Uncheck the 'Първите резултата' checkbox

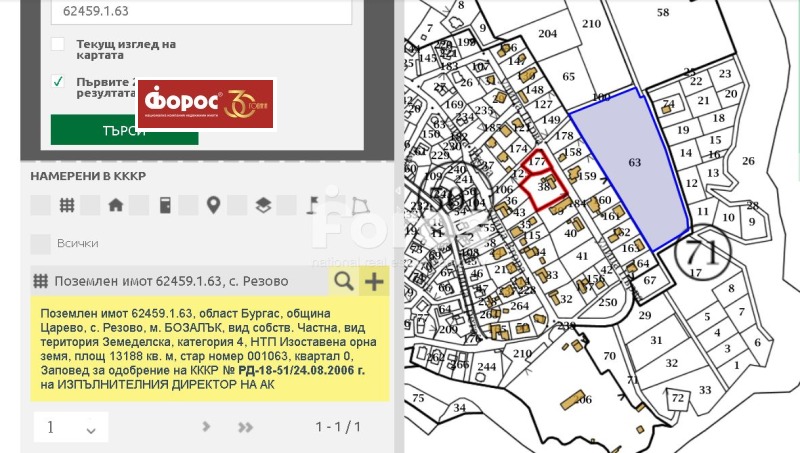(x=58, y=81)
